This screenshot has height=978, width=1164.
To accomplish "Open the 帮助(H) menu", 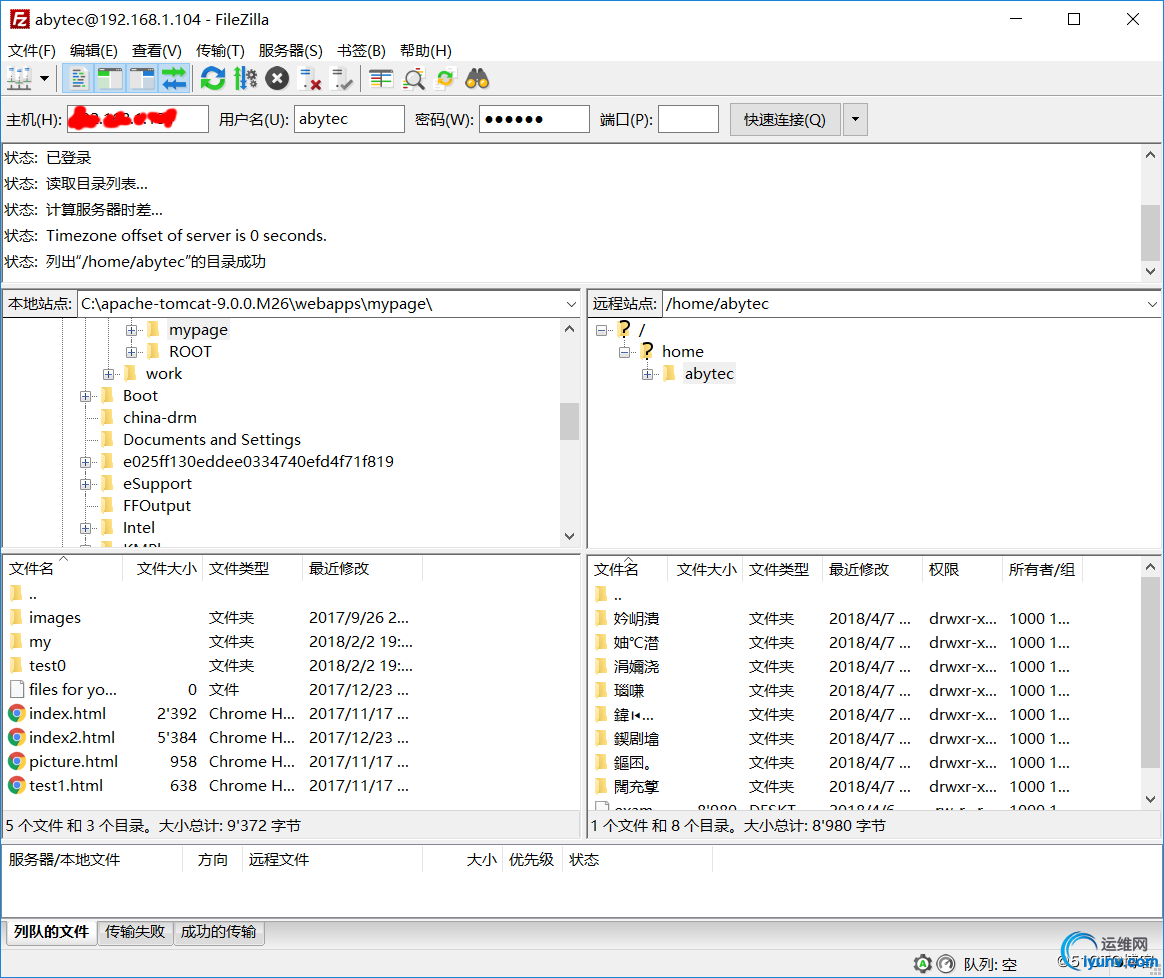I will [425, 50].
